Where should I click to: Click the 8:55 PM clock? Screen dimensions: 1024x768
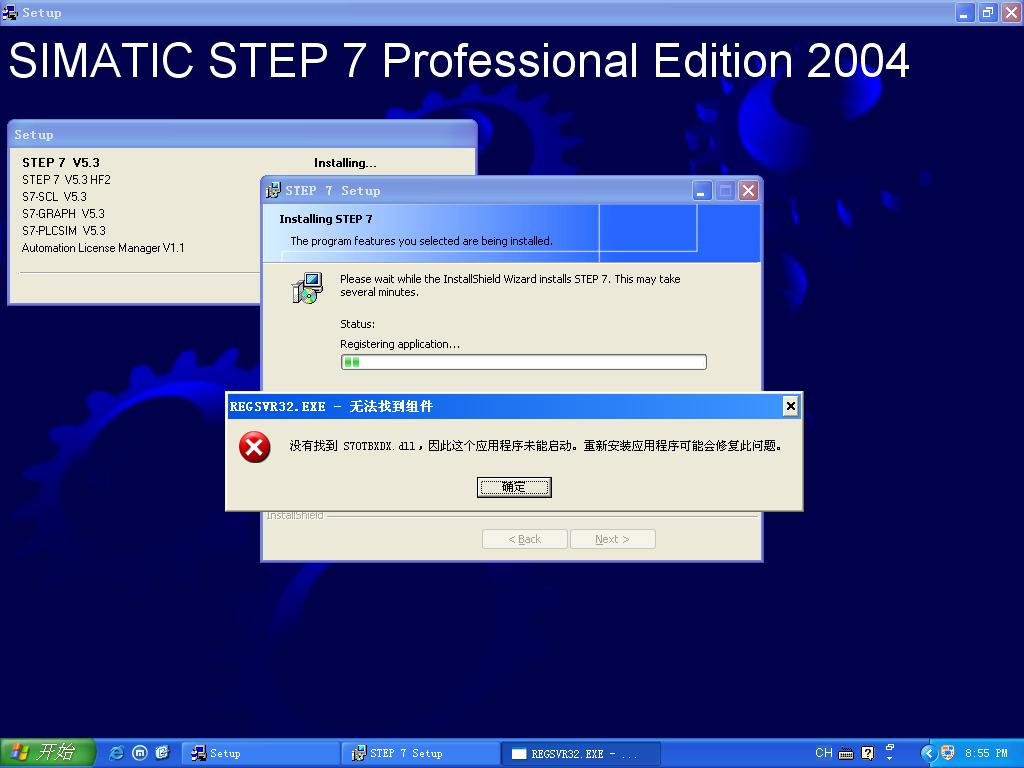pos(986,753)
